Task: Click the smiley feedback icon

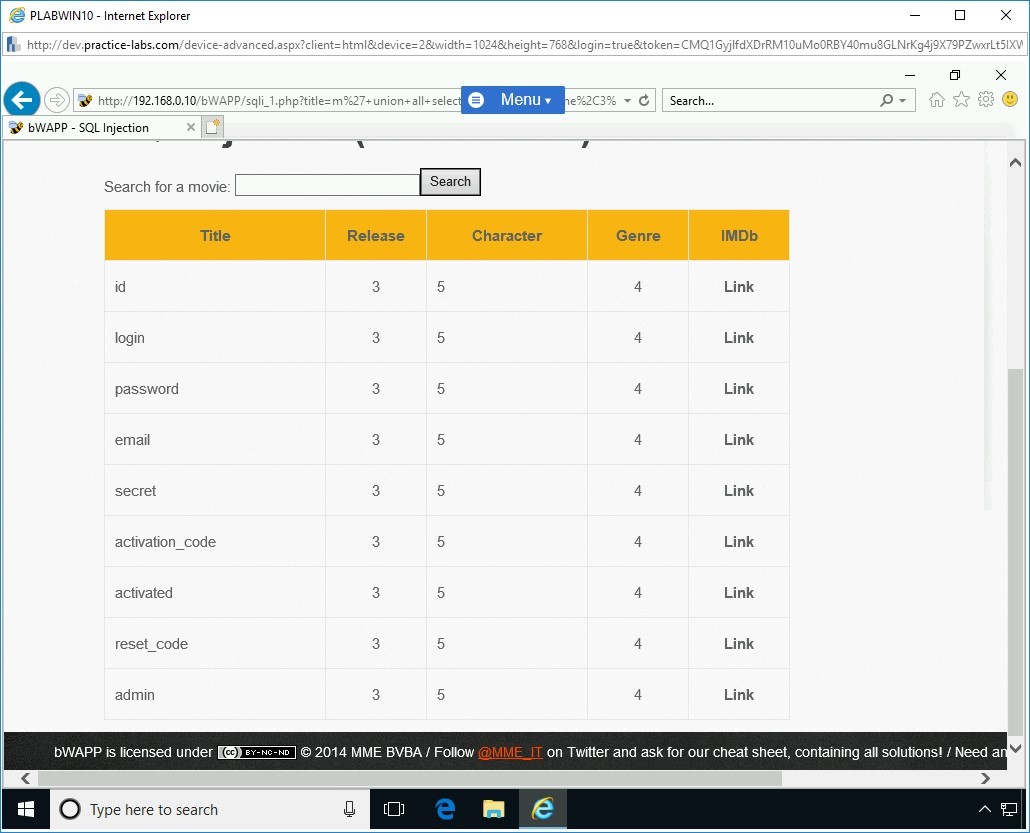Action: (1010, 100)
